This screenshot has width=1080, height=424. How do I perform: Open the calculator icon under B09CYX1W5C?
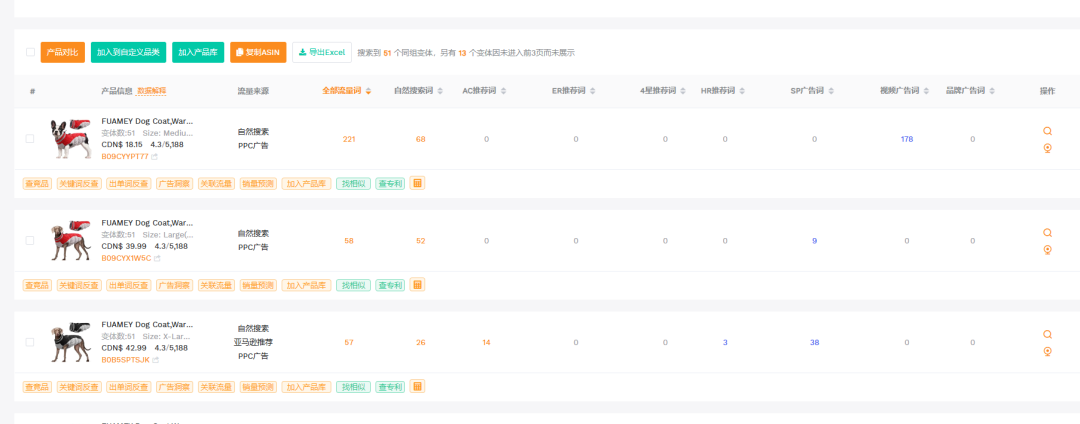417,285
